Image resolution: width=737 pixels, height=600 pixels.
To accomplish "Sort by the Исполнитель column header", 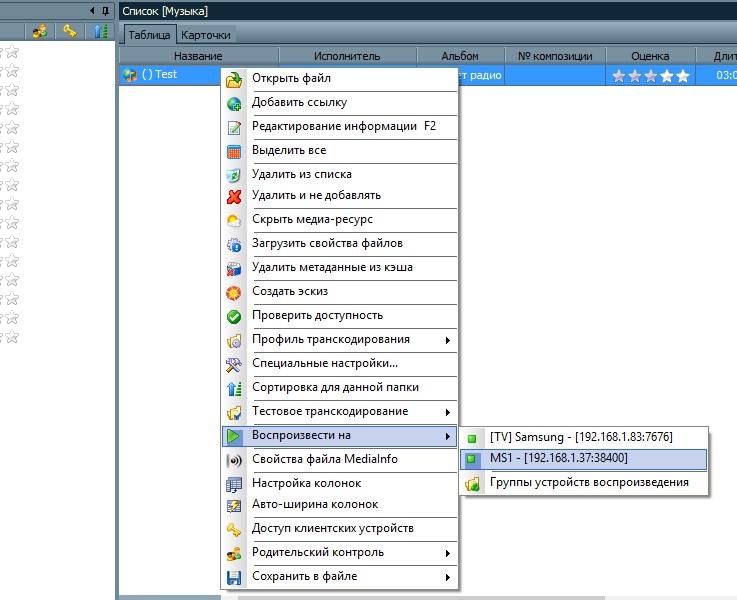I will coord(347,56).
